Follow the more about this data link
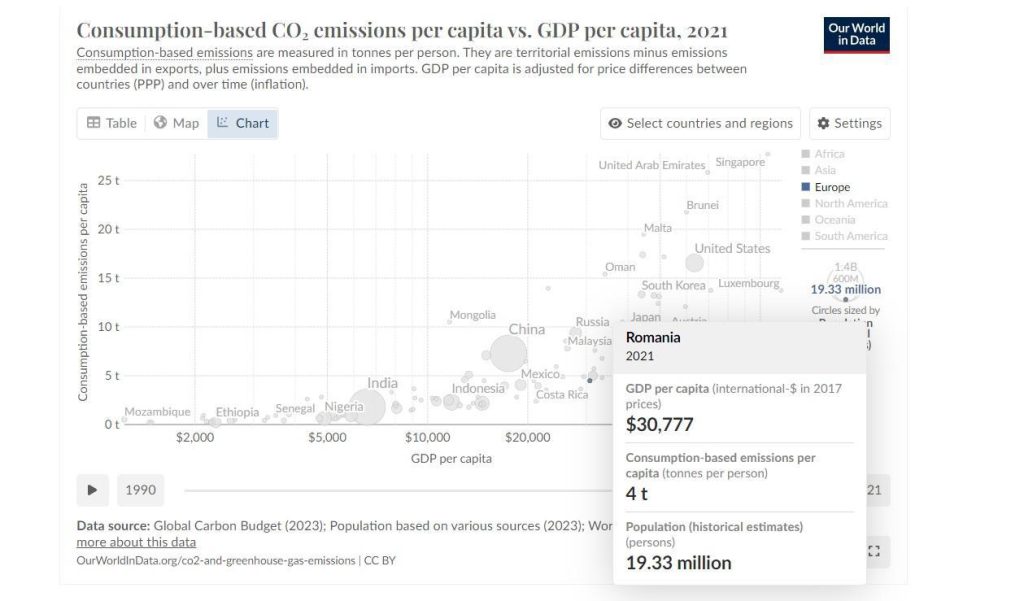1024x601 pixels. pyautogui.click(x=136, y=542)
